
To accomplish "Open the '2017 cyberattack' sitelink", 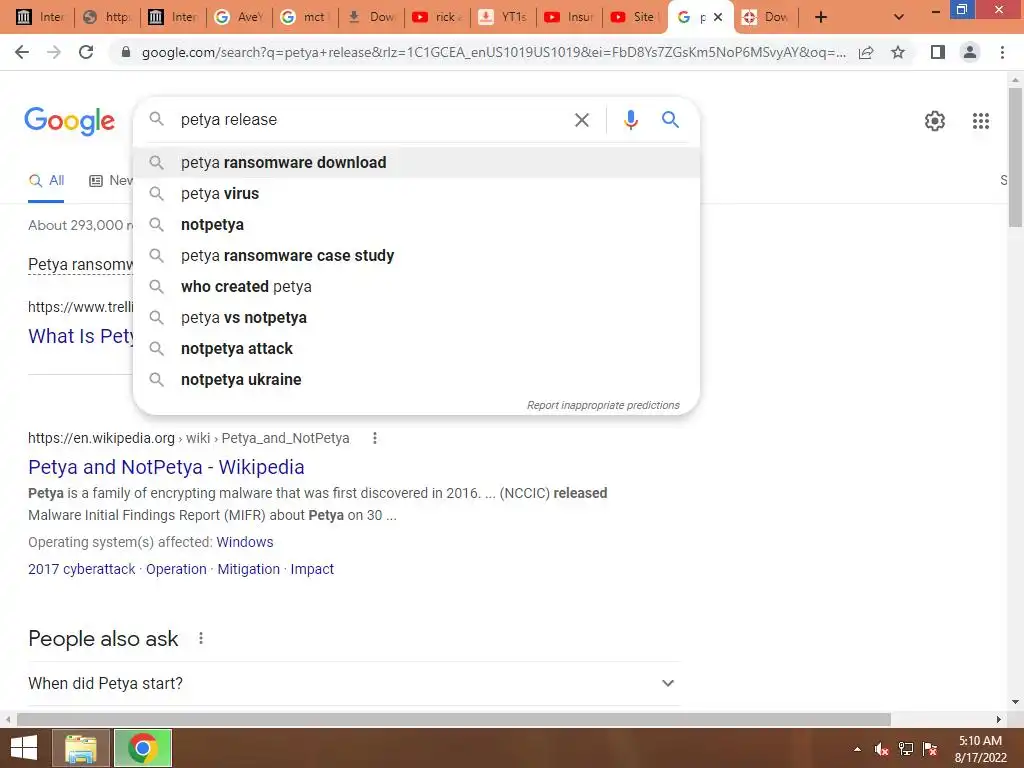I will 82,569.
